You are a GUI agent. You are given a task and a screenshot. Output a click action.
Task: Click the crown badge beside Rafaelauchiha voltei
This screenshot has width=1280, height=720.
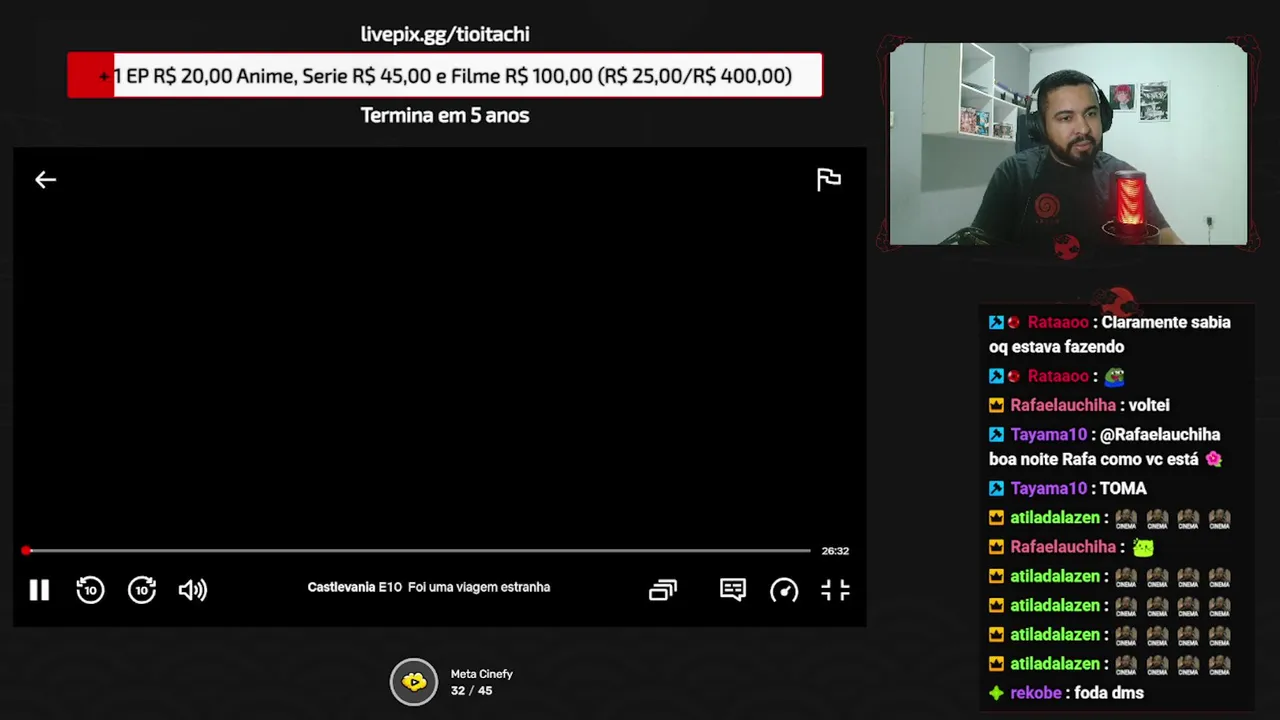click(x=996, y=405)
